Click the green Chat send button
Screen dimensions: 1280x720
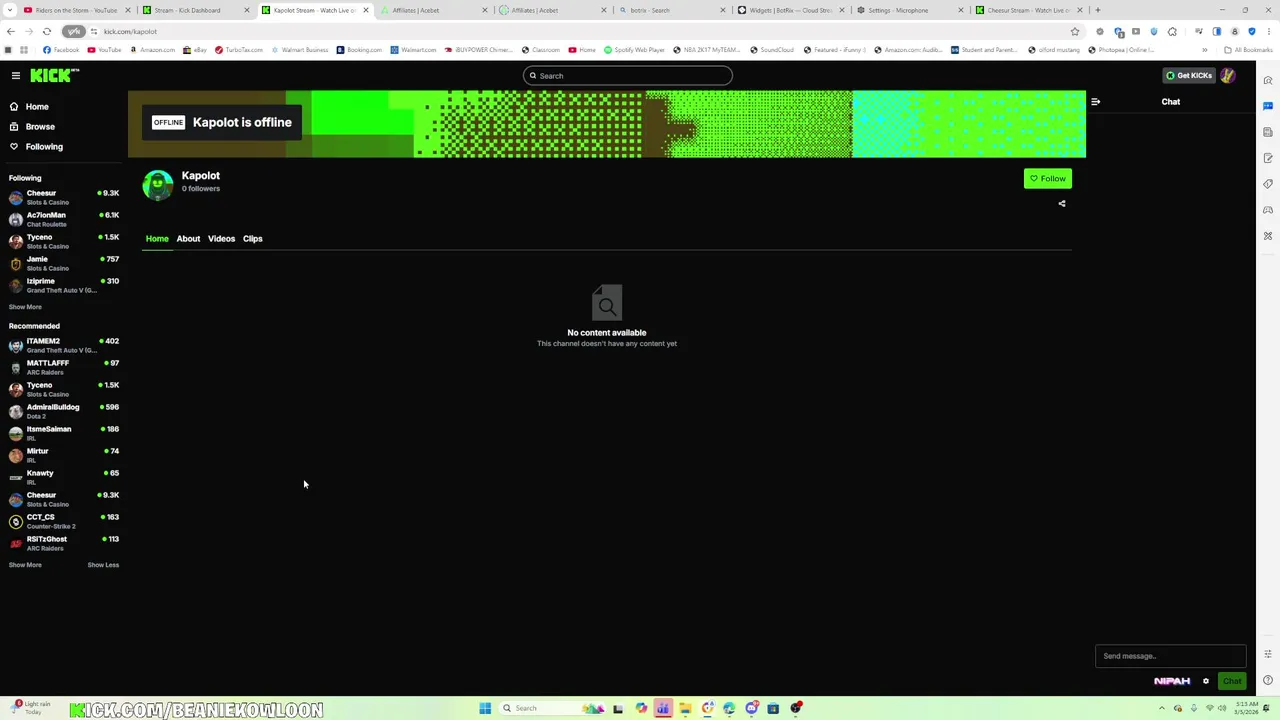[x=1232, y=682]
